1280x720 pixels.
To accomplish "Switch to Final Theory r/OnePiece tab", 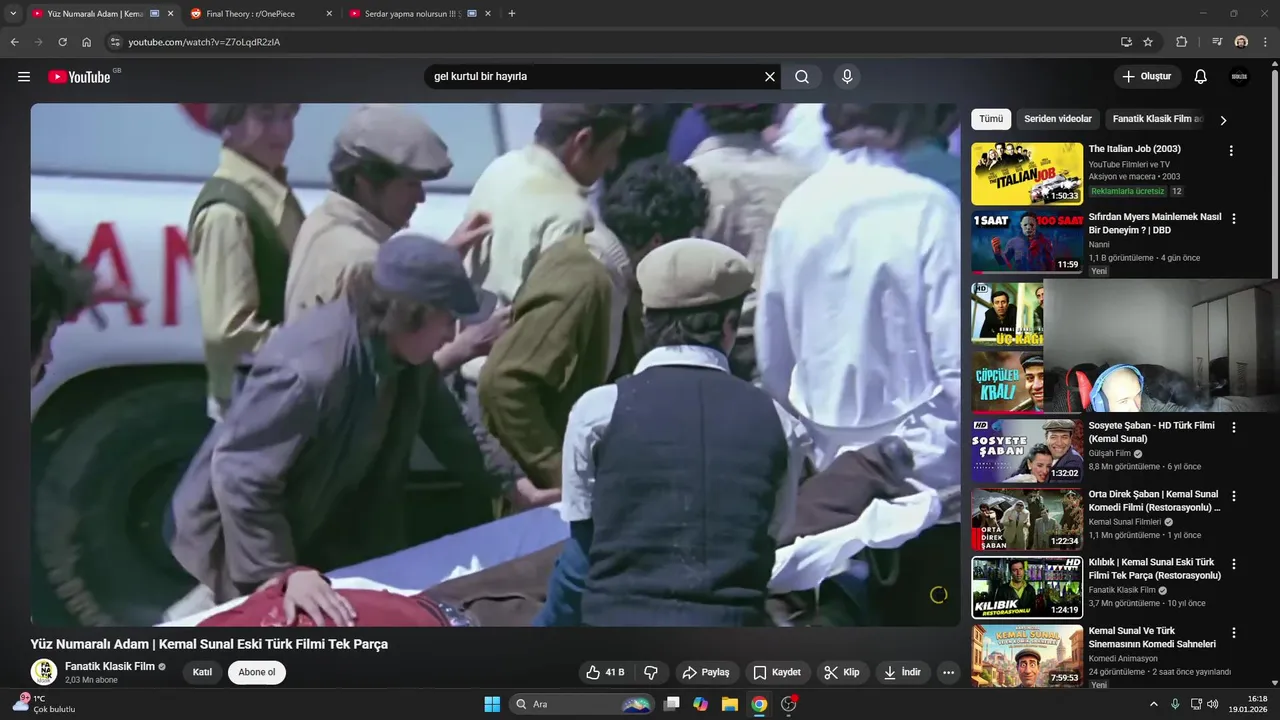I will 260,14.
